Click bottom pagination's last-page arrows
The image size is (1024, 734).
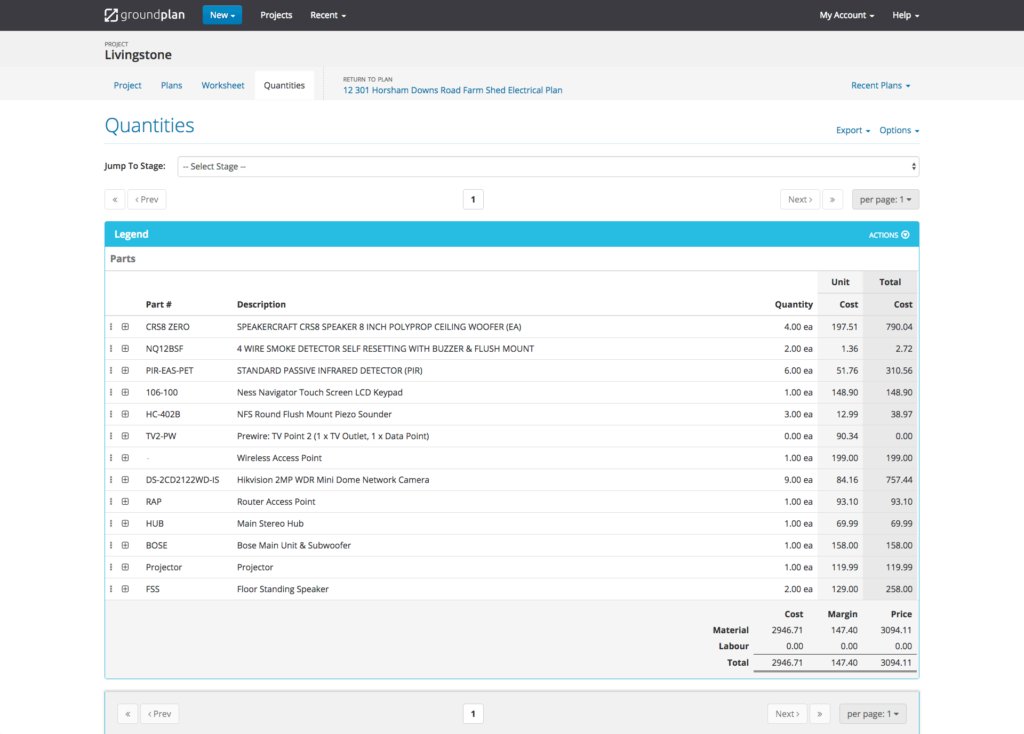click(821, 713)
